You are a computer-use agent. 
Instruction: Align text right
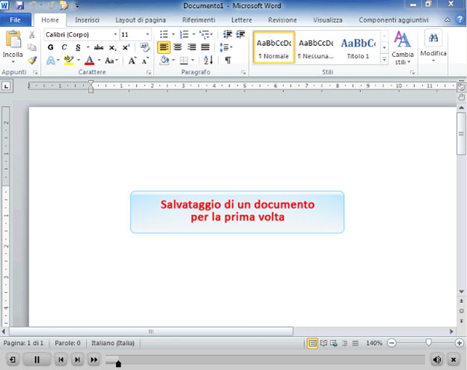[x=191, y=47]
